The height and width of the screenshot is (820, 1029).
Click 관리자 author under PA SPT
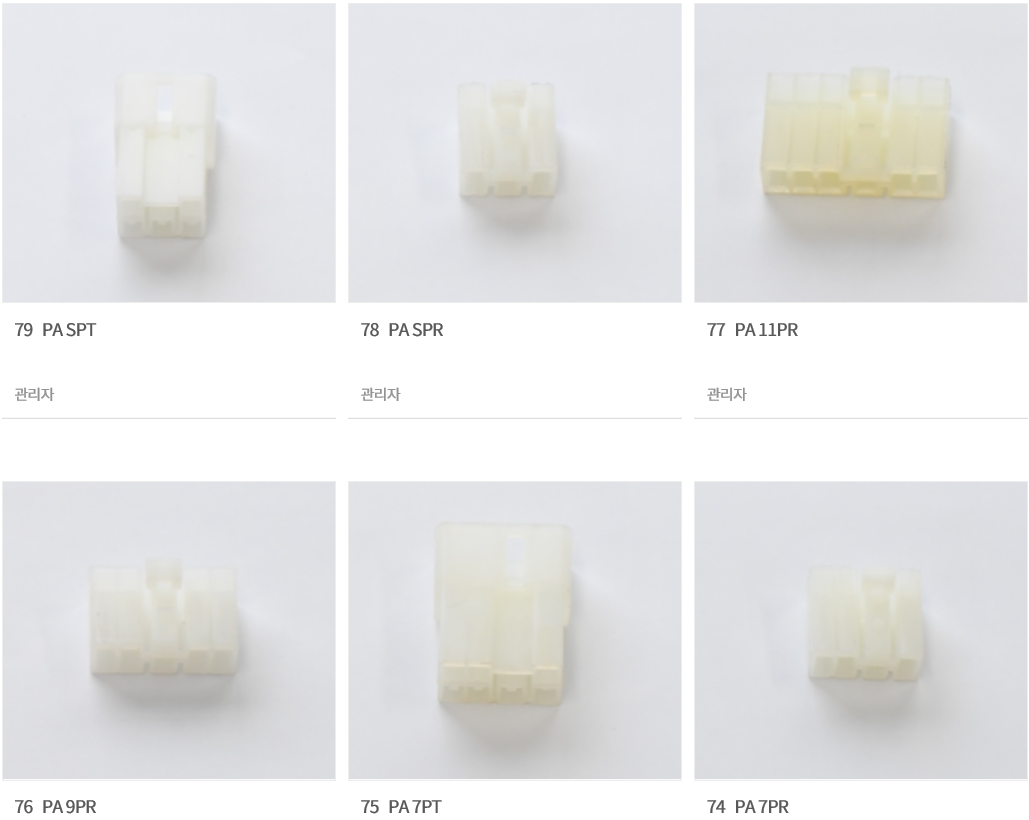[34, 394]
